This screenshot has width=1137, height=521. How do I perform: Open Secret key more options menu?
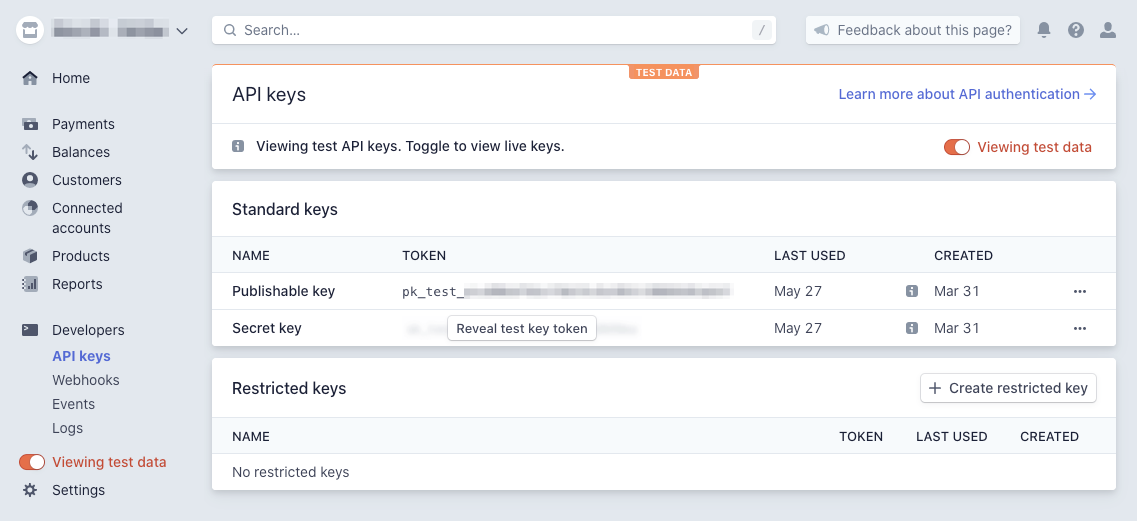[1079, 328]
